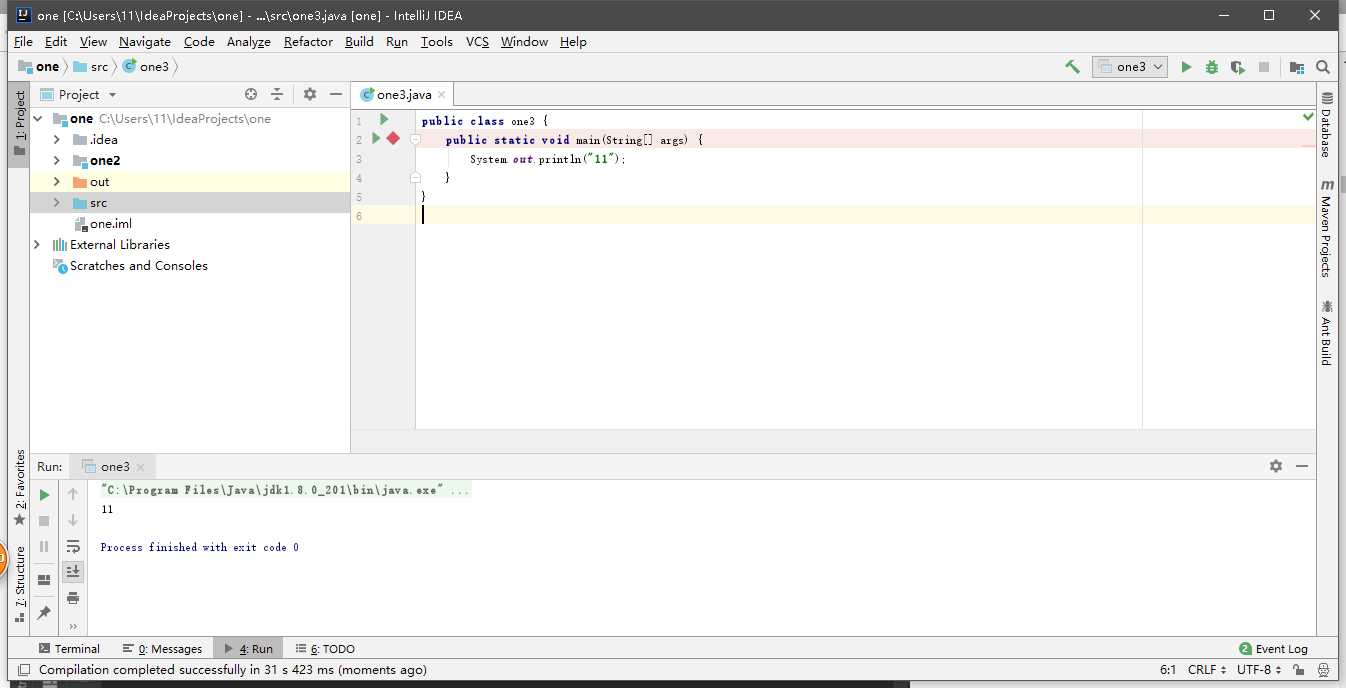Image resolution: width=1346 pixels, height=688 pixels.
Task: Open the Project Structure icon
Action: [1297, 67]
